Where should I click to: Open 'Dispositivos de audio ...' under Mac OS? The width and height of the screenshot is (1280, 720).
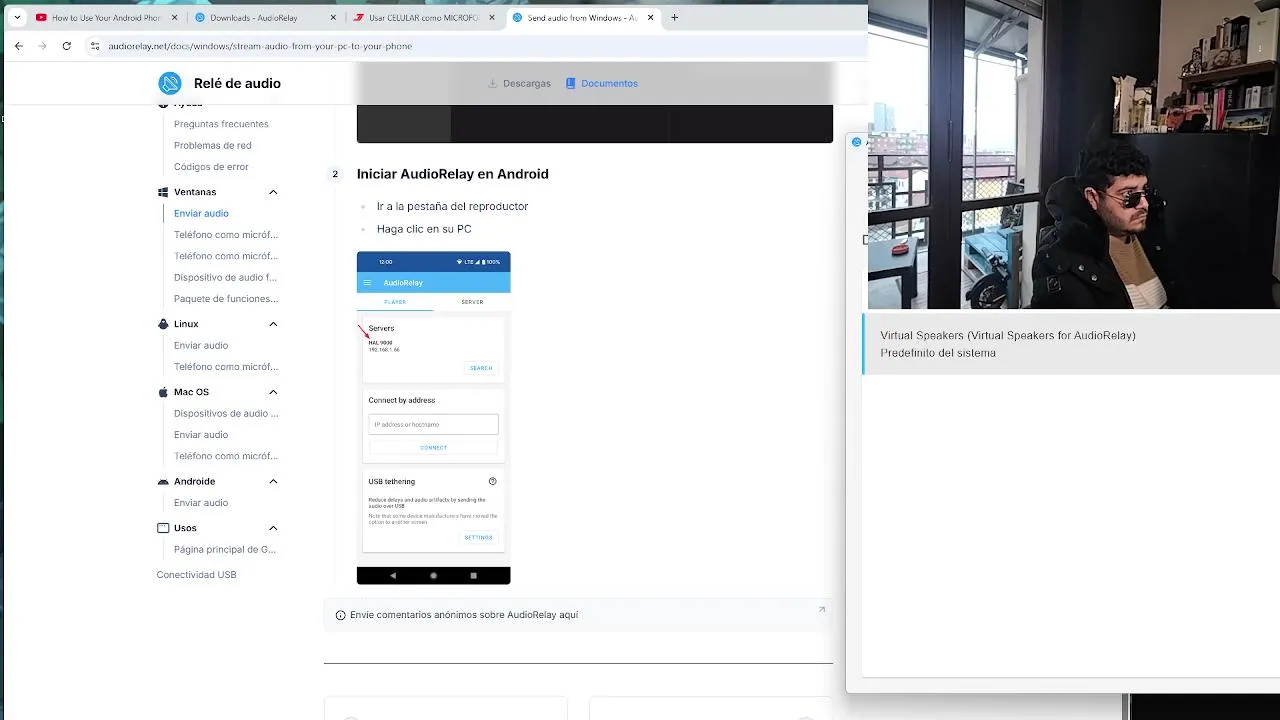226,414
